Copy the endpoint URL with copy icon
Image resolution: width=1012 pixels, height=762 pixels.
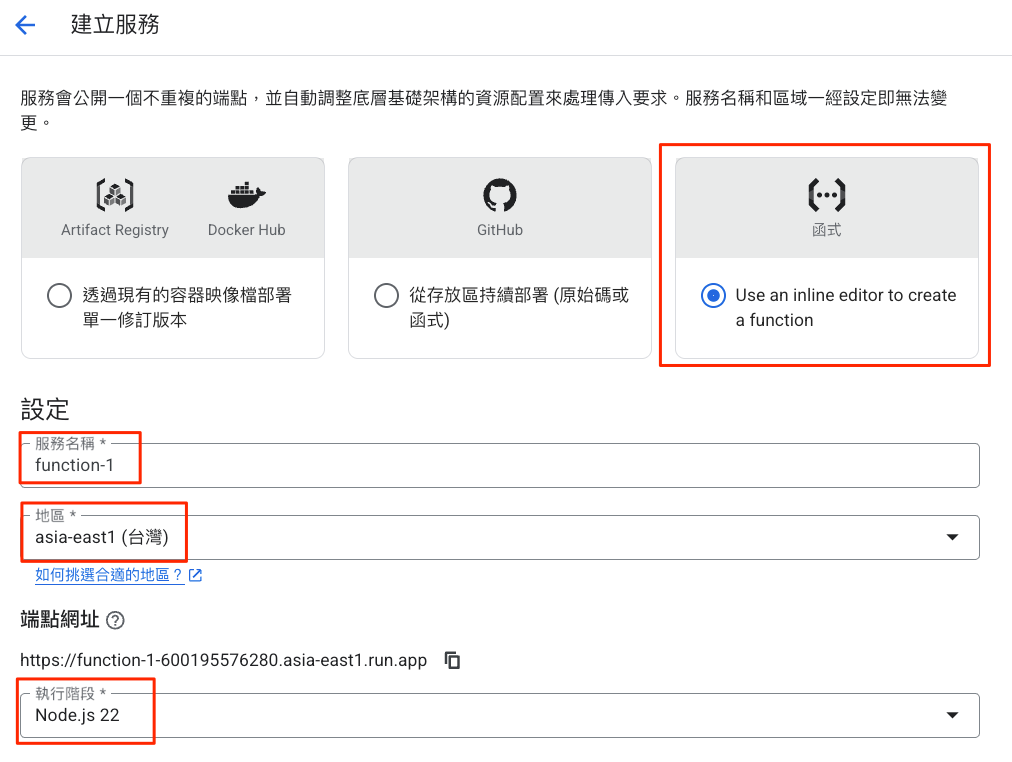pyautogui.click(x=453, y=660)
